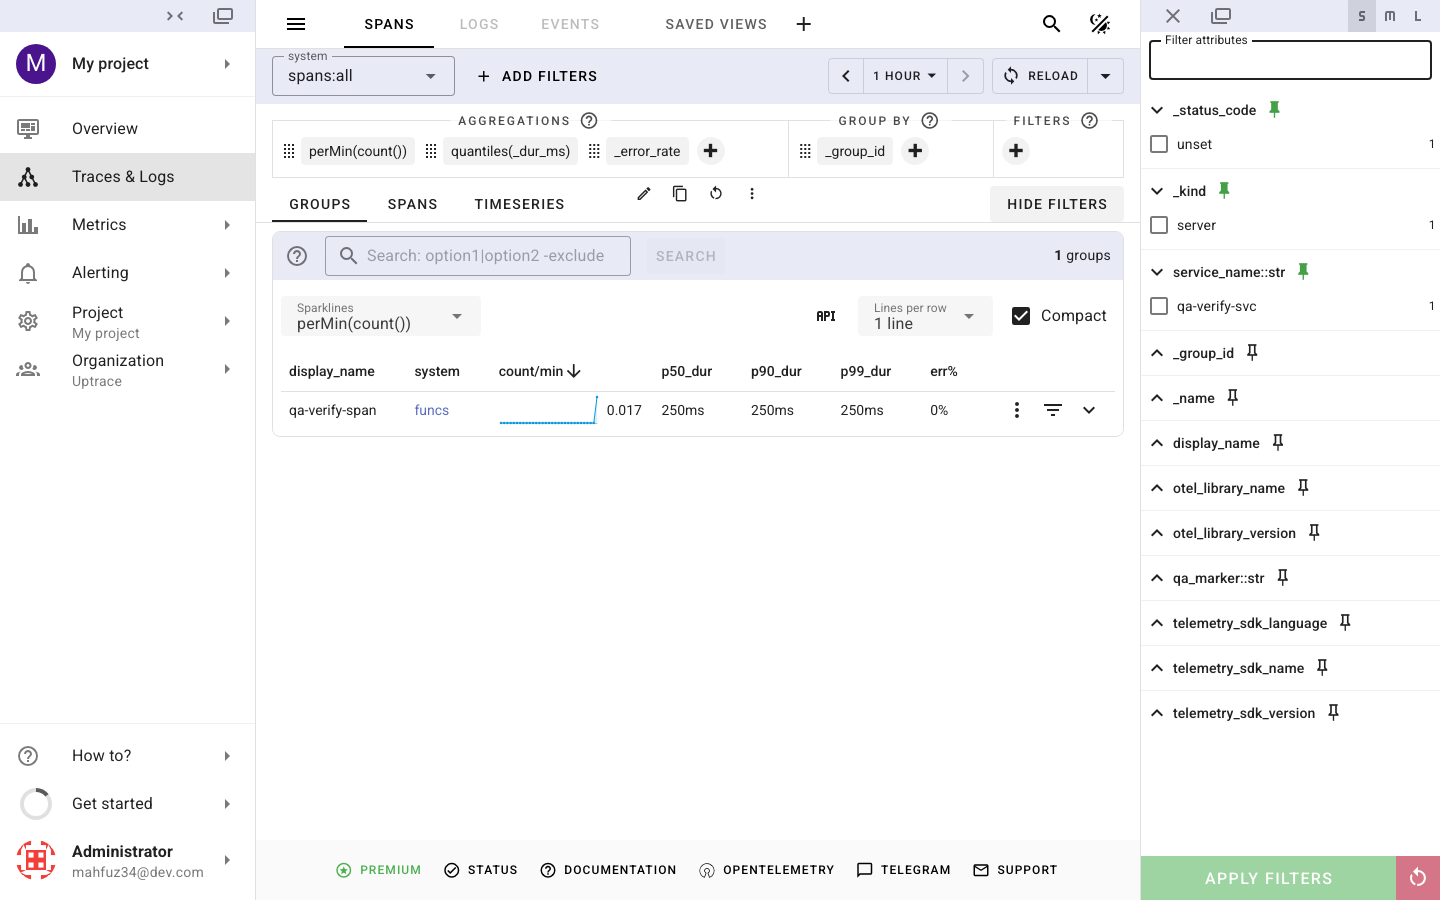This screenshot has width=1440, height=900.
Task: Close the filter attributes panel
Action: click(1173, 16)
